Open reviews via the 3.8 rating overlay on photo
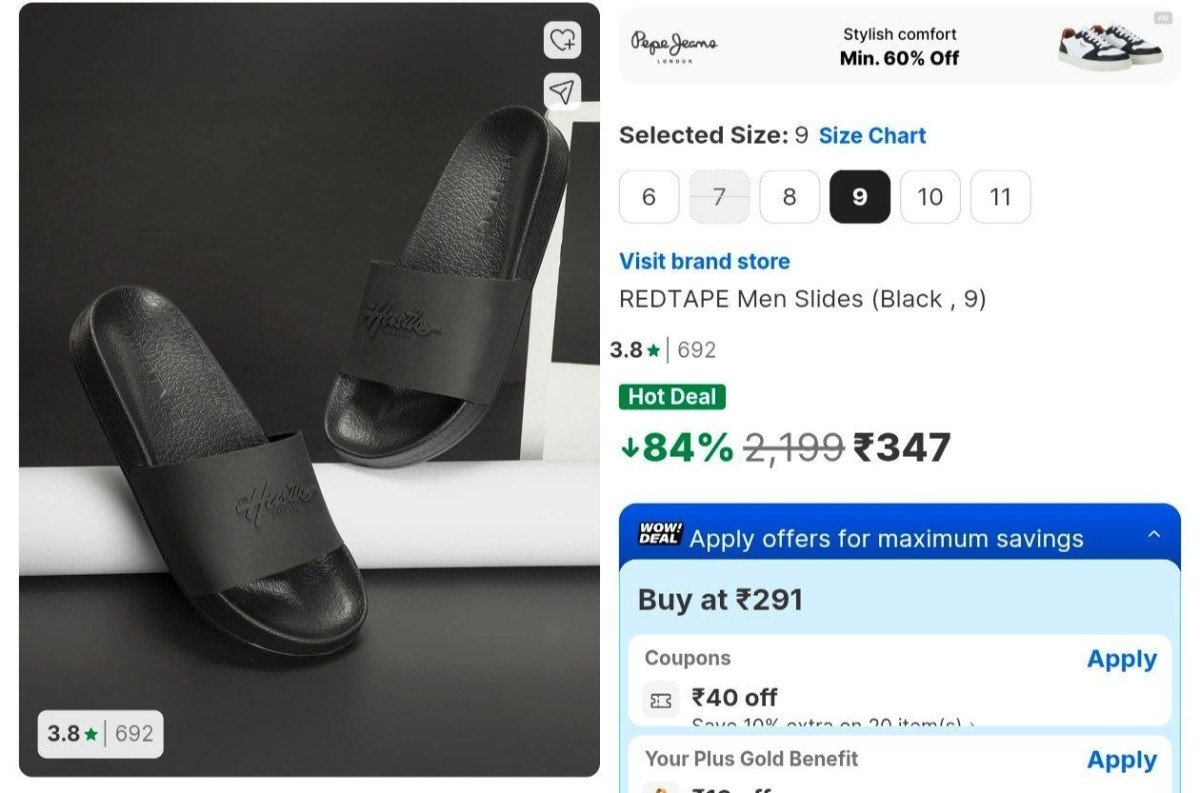Viewport: 1200px width, 793px height. pos(98,733)
